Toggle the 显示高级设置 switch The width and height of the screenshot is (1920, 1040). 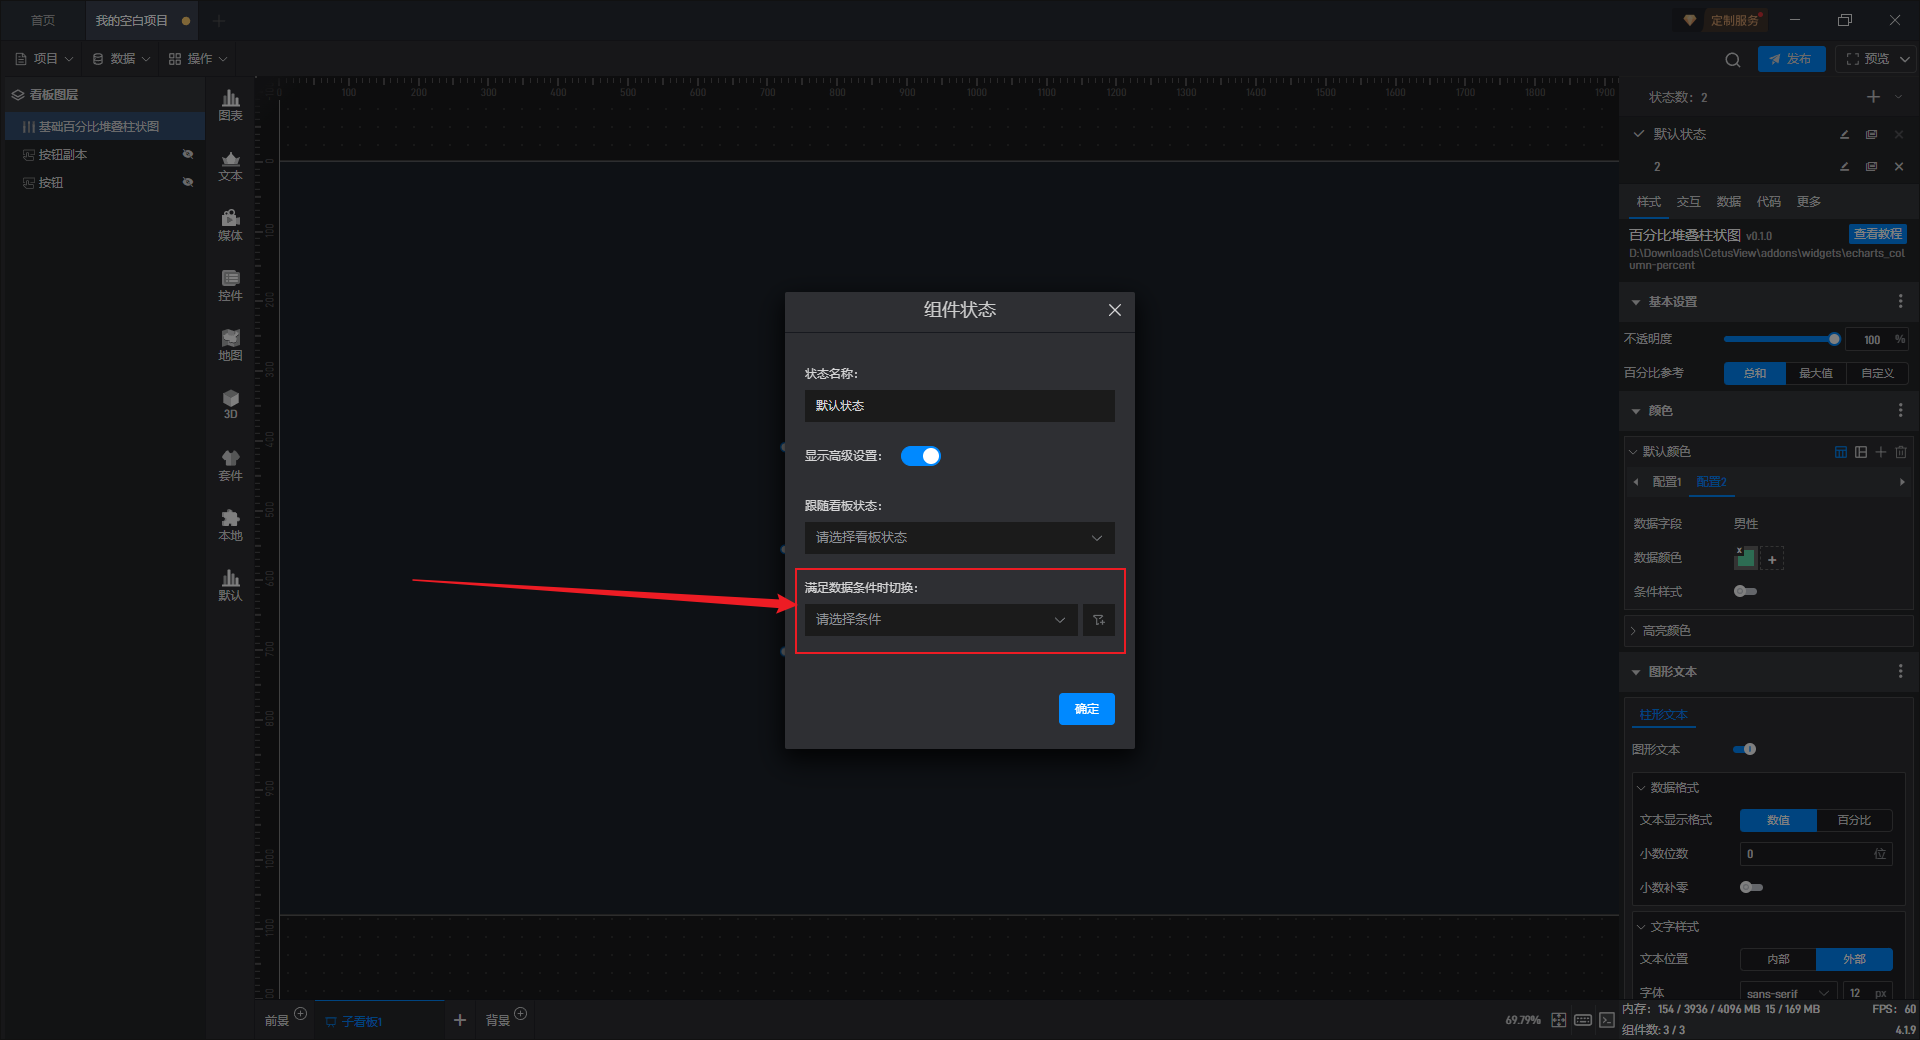pyautogui.click(x=921, y=456)
